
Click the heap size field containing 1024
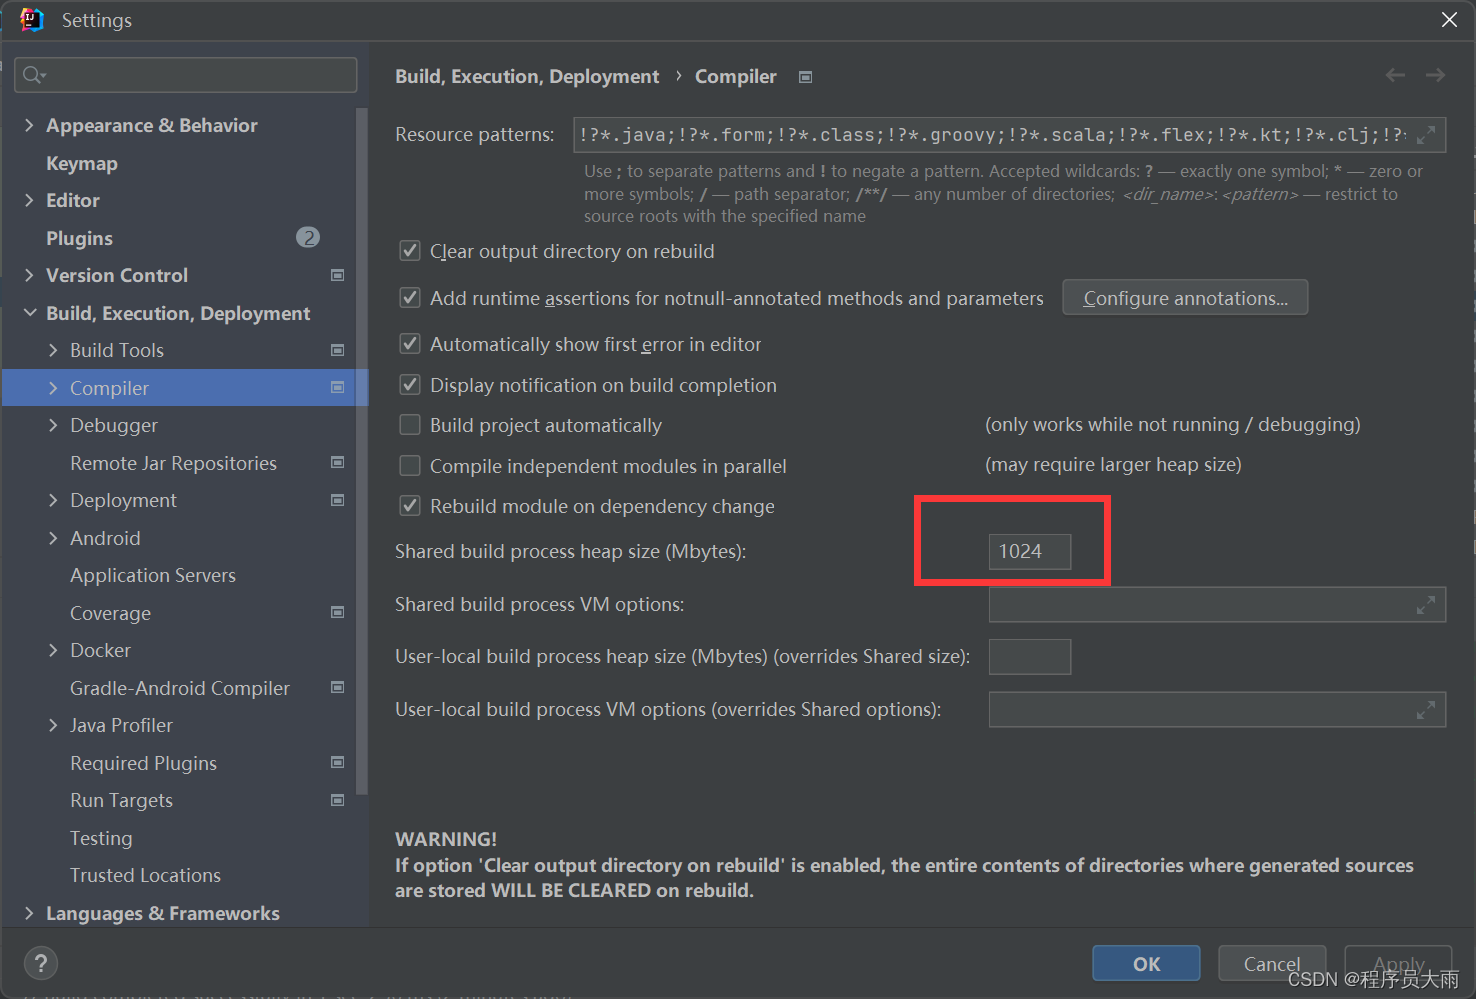tap(1030, 551)
